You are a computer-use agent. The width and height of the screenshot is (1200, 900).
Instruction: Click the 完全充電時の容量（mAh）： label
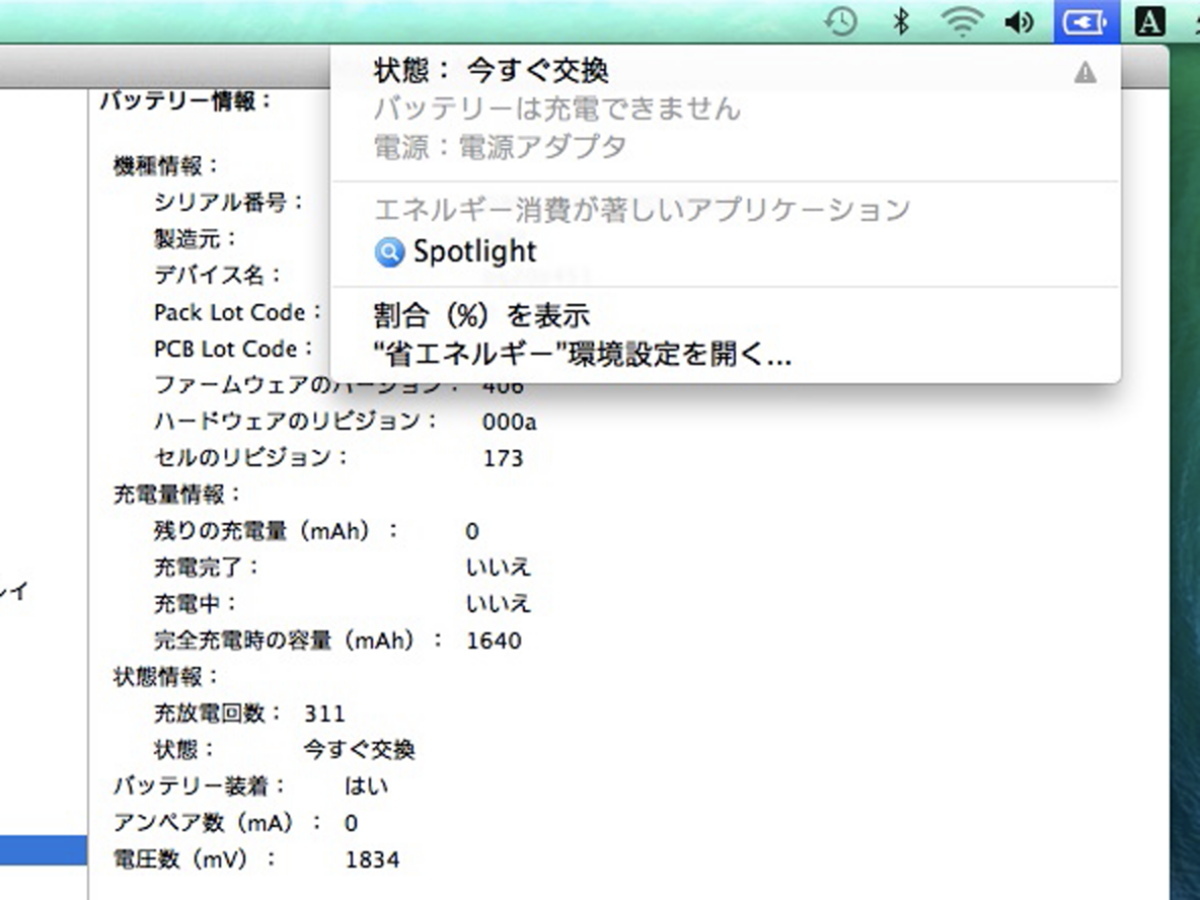pos(299,640)
